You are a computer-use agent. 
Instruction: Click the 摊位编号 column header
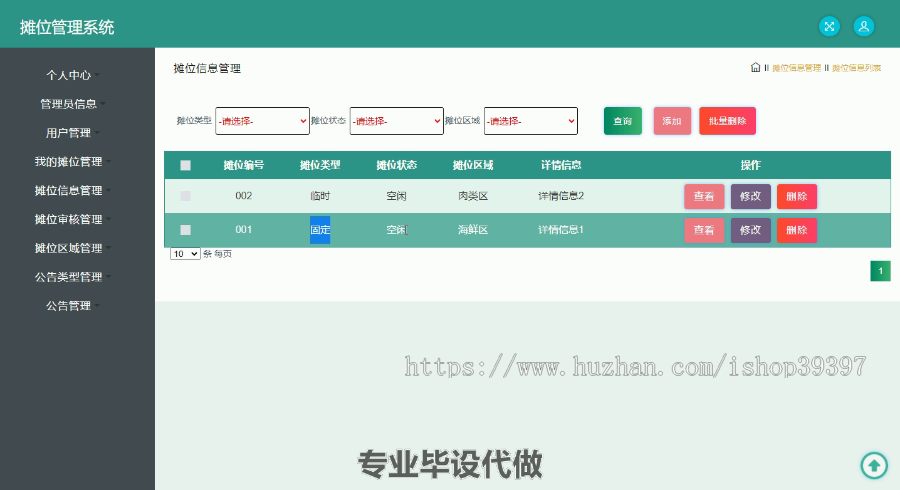pos(244,165)
